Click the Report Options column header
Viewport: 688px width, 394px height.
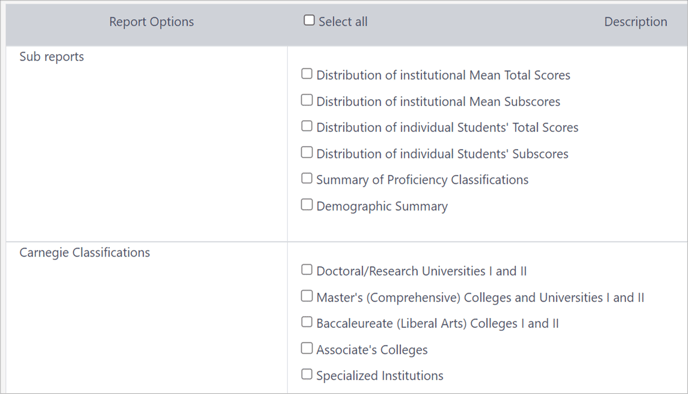(151, 22)
